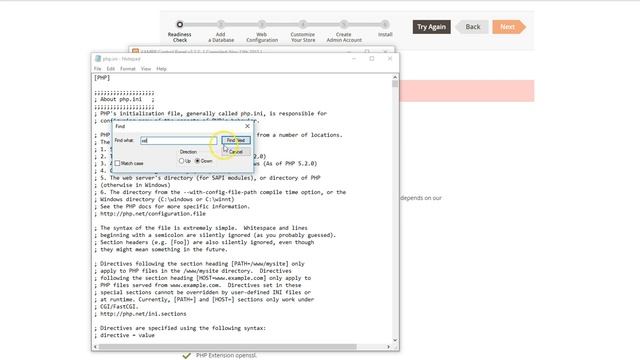The height and width of the screenshot is (360, 640).
Task: Click the '; About php.ini' line
Action: tap(124, 99)
